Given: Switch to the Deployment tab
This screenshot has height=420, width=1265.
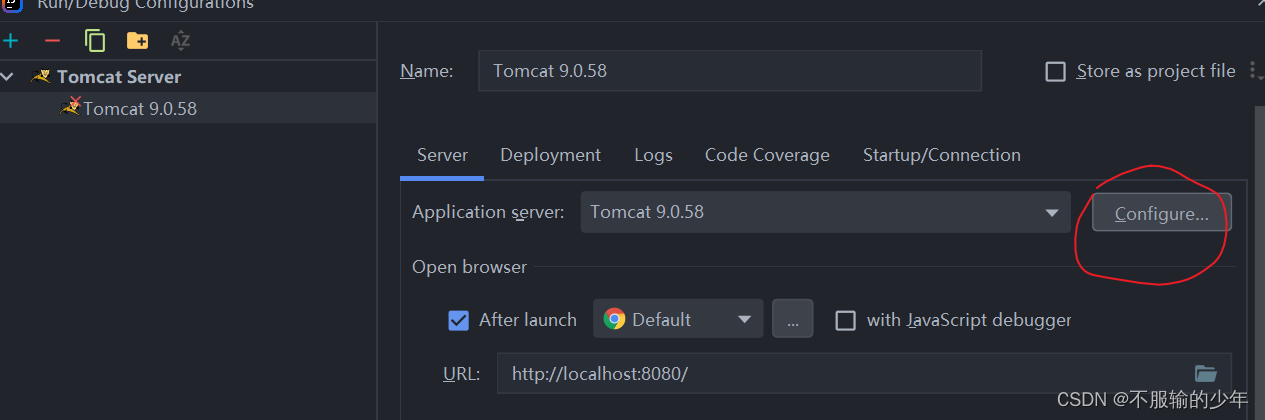Looking at the screenshot, I should pos(550,155).
